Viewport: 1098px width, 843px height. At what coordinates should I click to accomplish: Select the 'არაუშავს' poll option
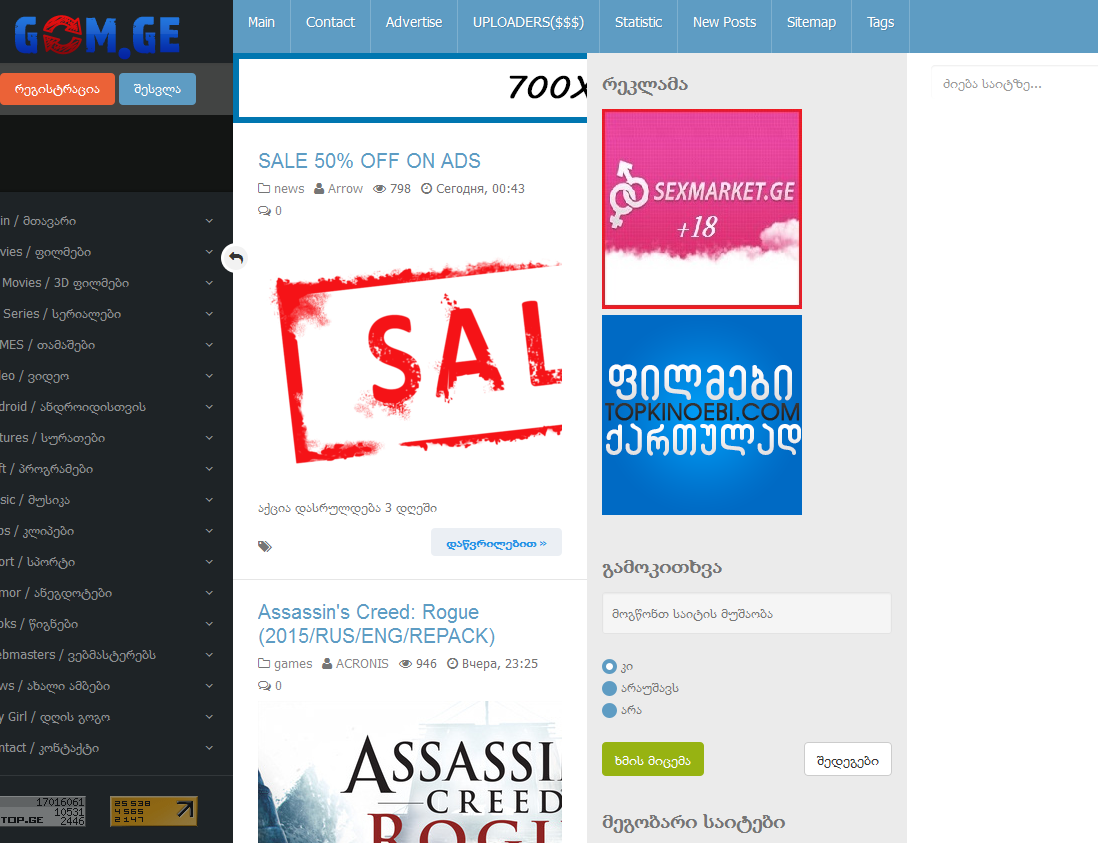609,688
